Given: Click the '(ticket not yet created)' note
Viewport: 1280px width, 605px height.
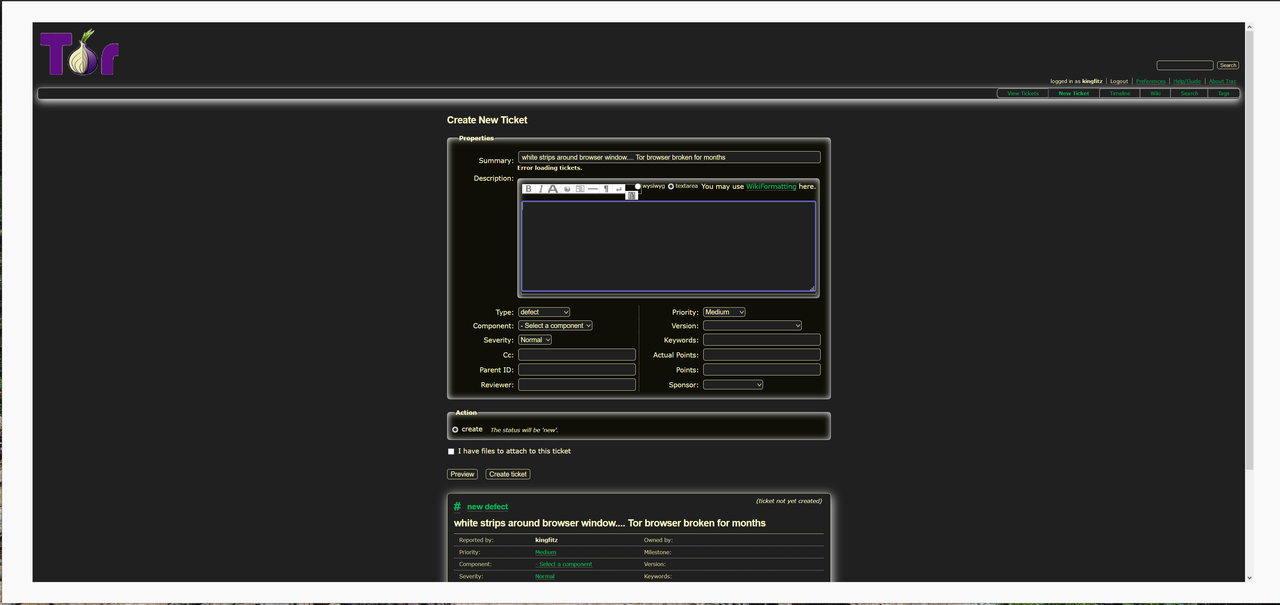Looking at the screenshot, I should (789, 500).
